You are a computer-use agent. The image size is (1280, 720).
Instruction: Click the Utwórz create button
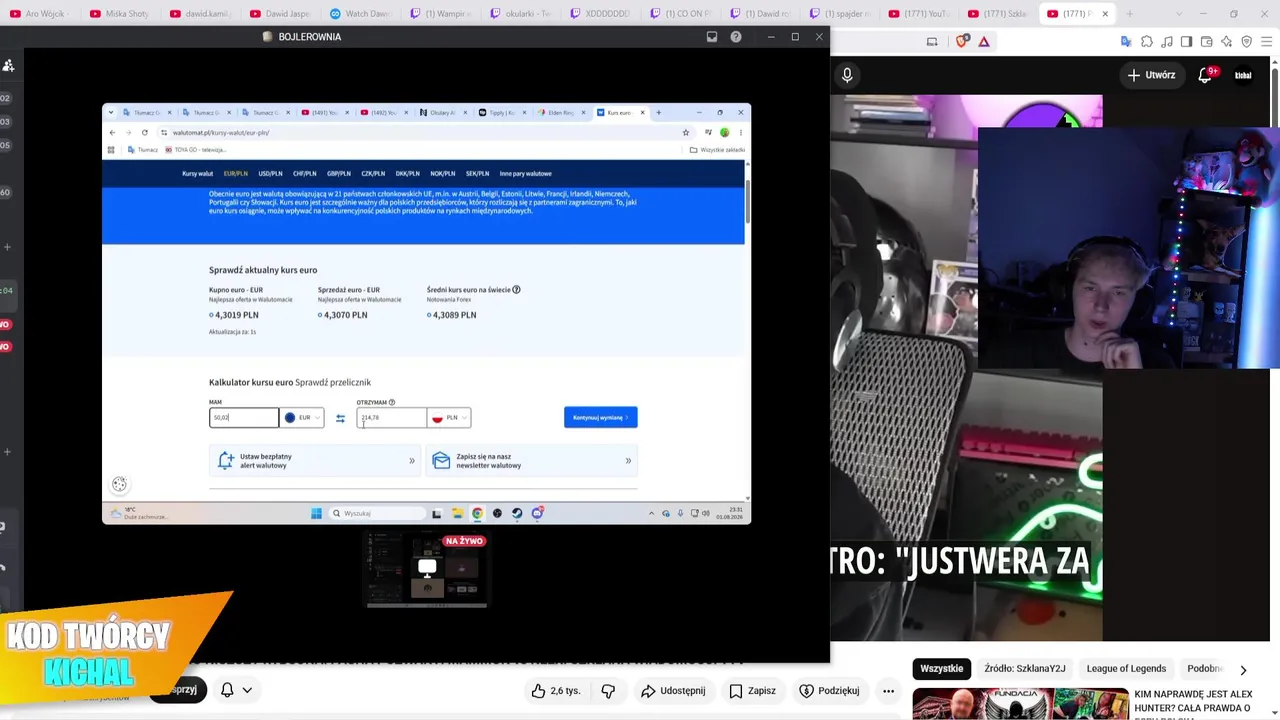(1151, 75)
